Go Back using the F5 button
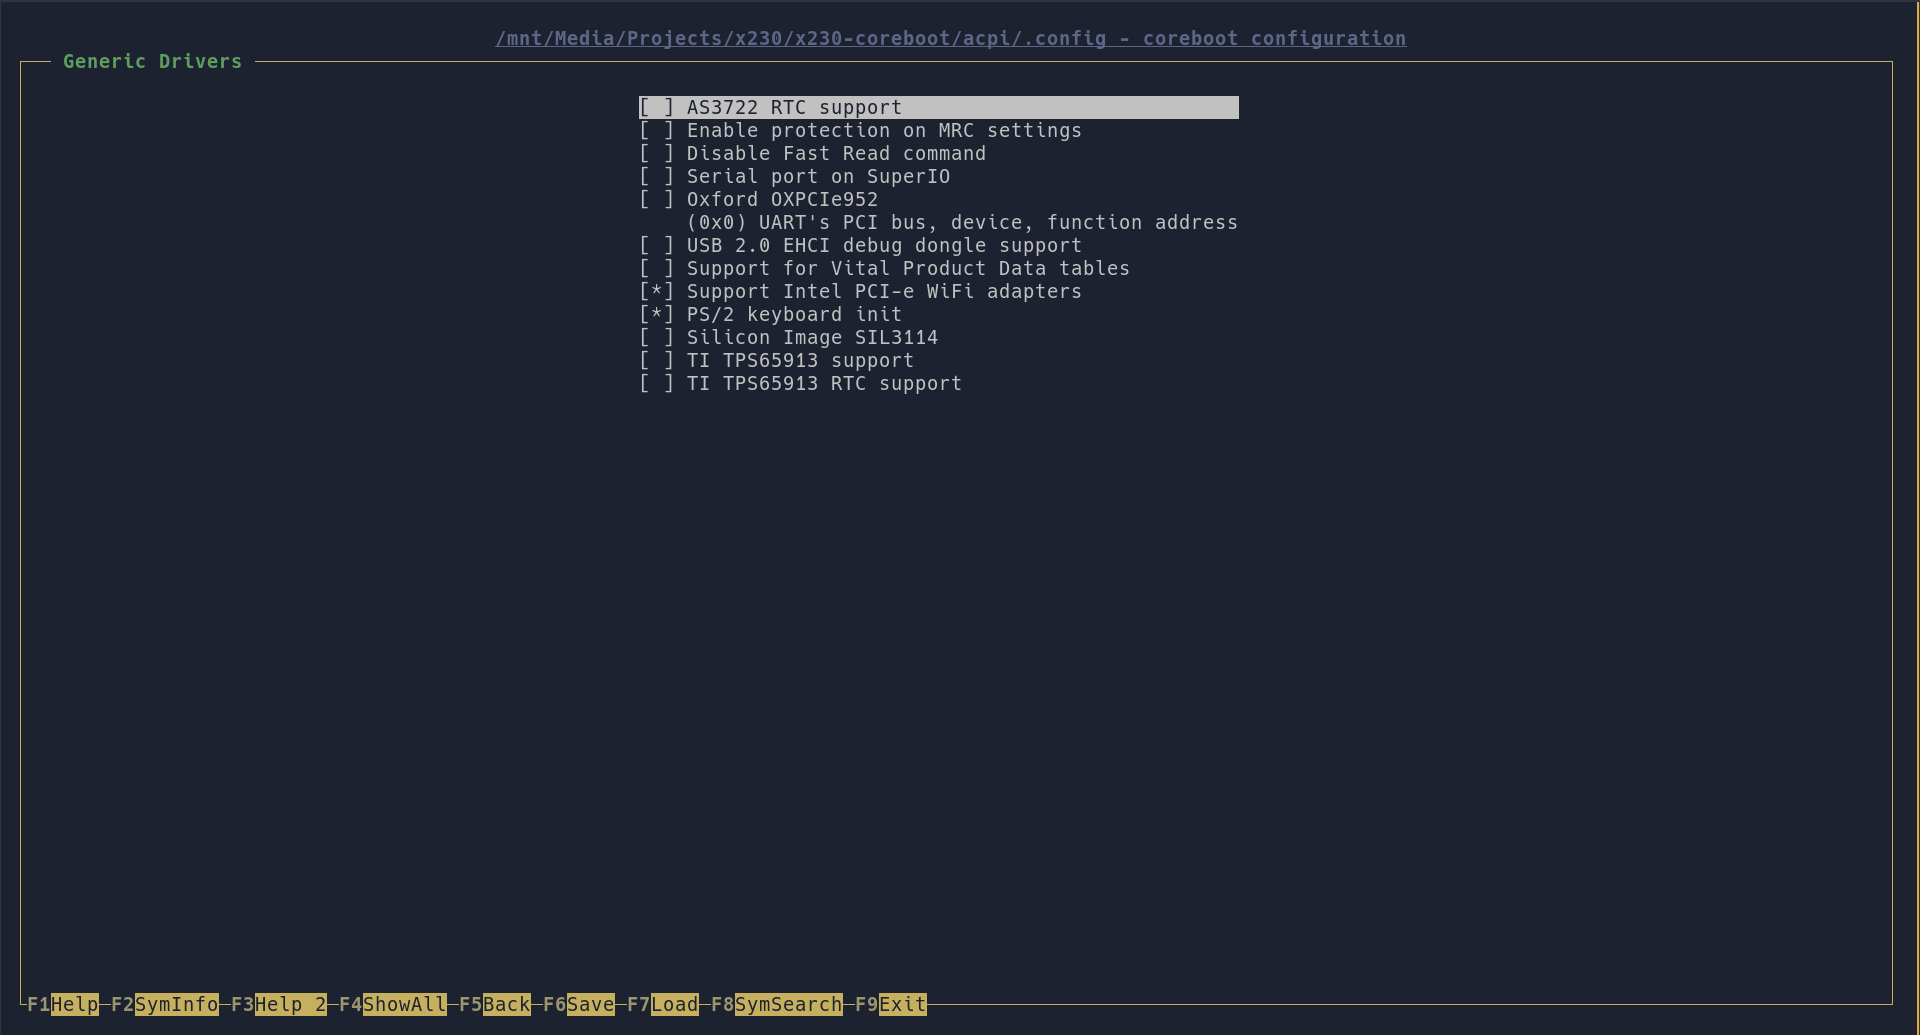Image resolution: width=1920 pixels, height=1035 pixels. (495, 1004)
